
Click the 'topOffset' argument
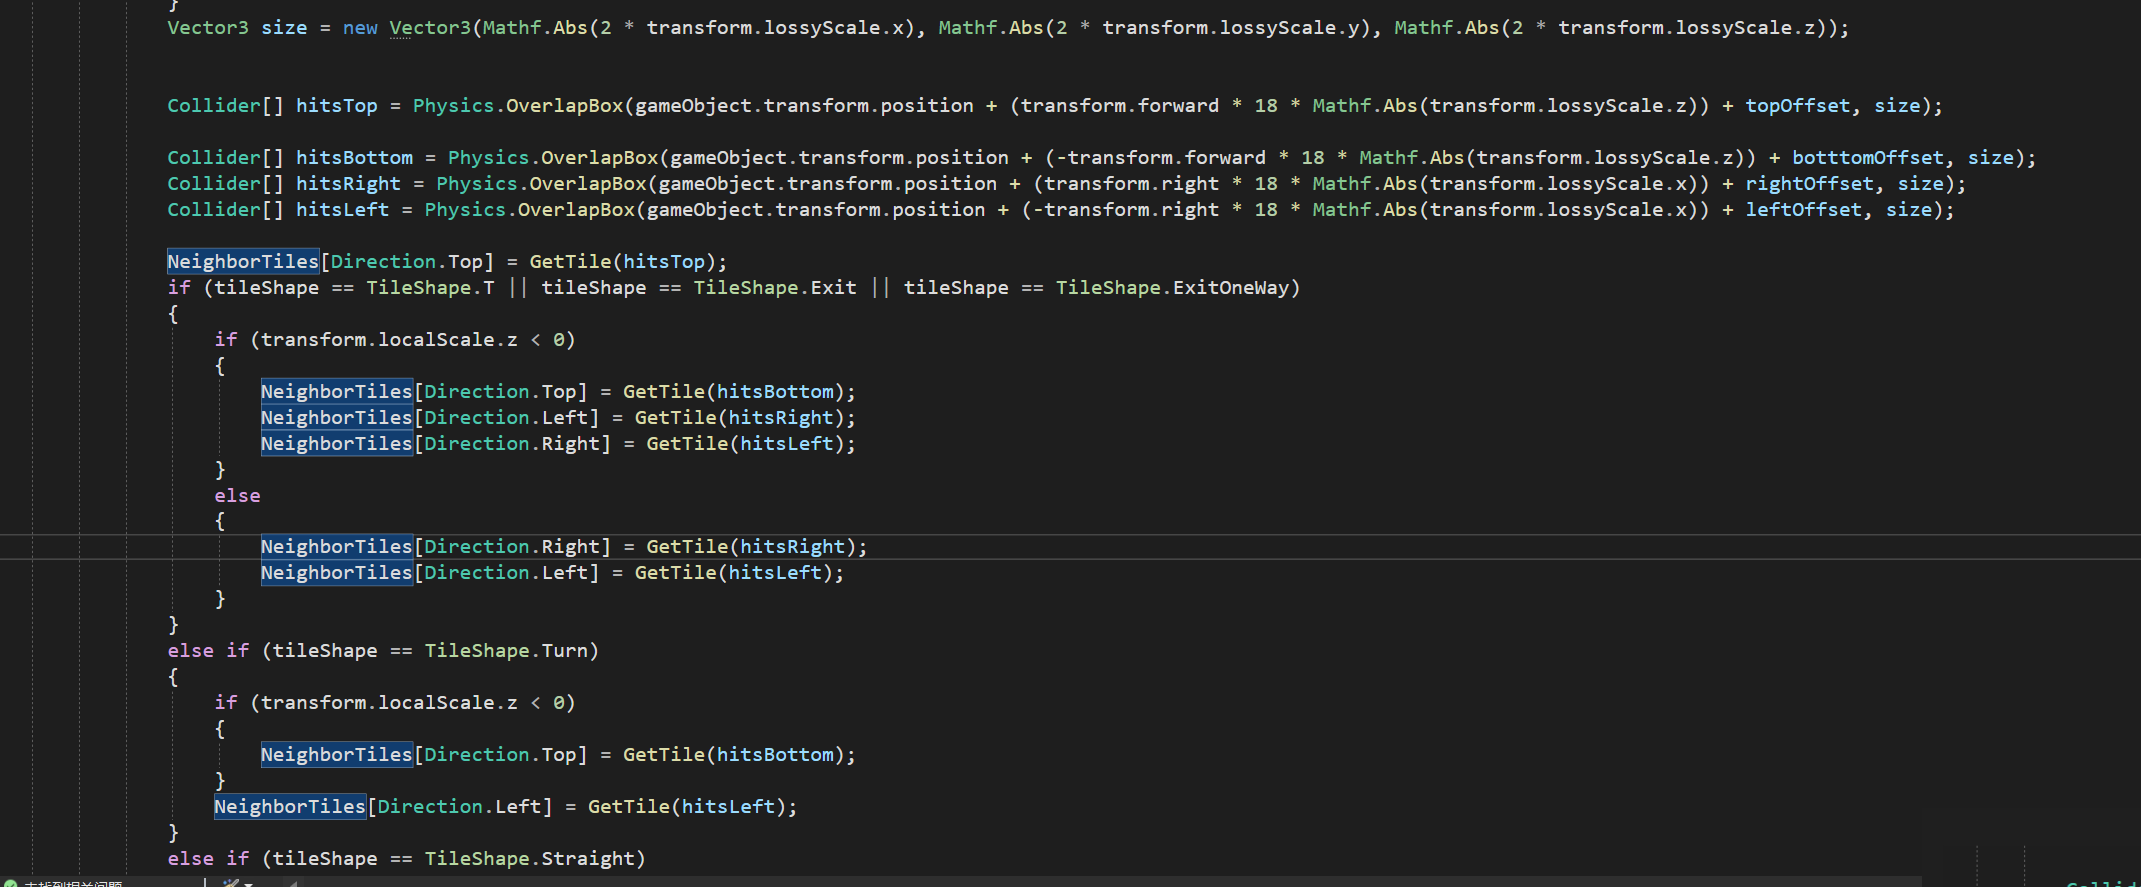click(x=1798, y=106)
